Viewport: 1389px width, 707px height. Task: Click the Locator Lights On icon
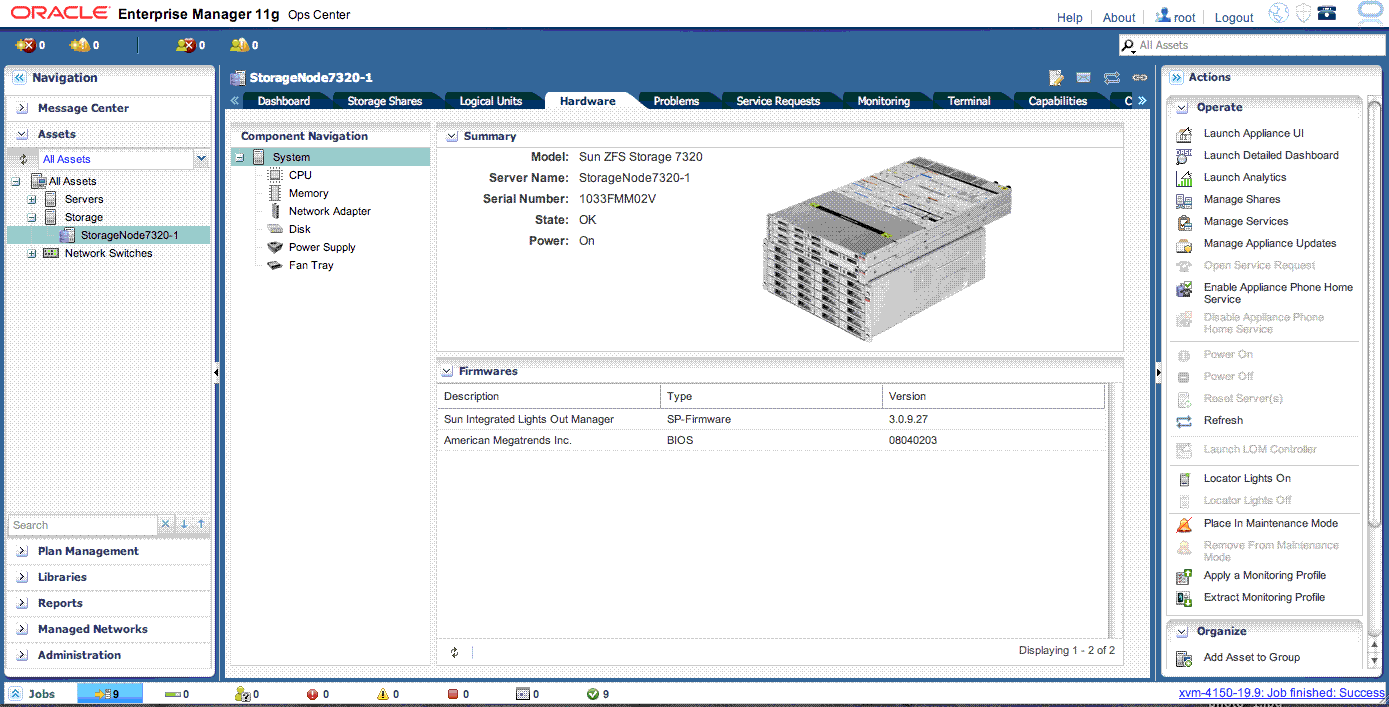(1184, 479)
